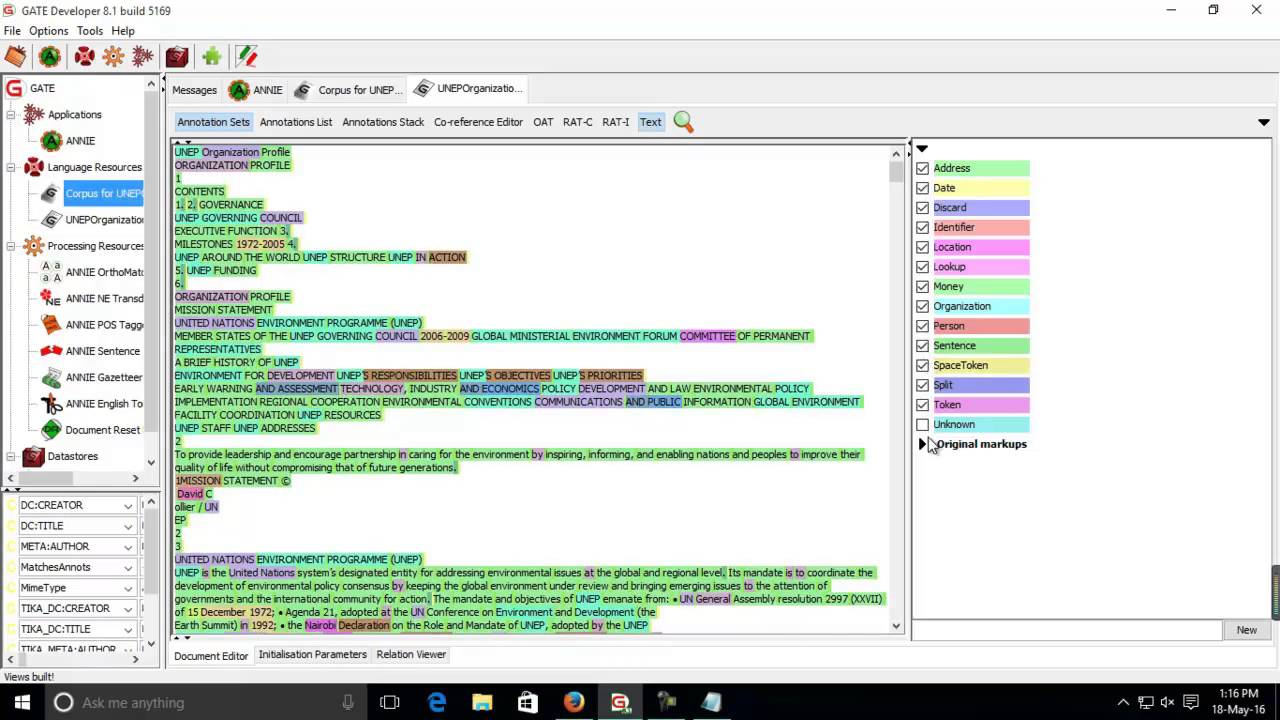Switch to the ANNIE tab

coord(256,90)
